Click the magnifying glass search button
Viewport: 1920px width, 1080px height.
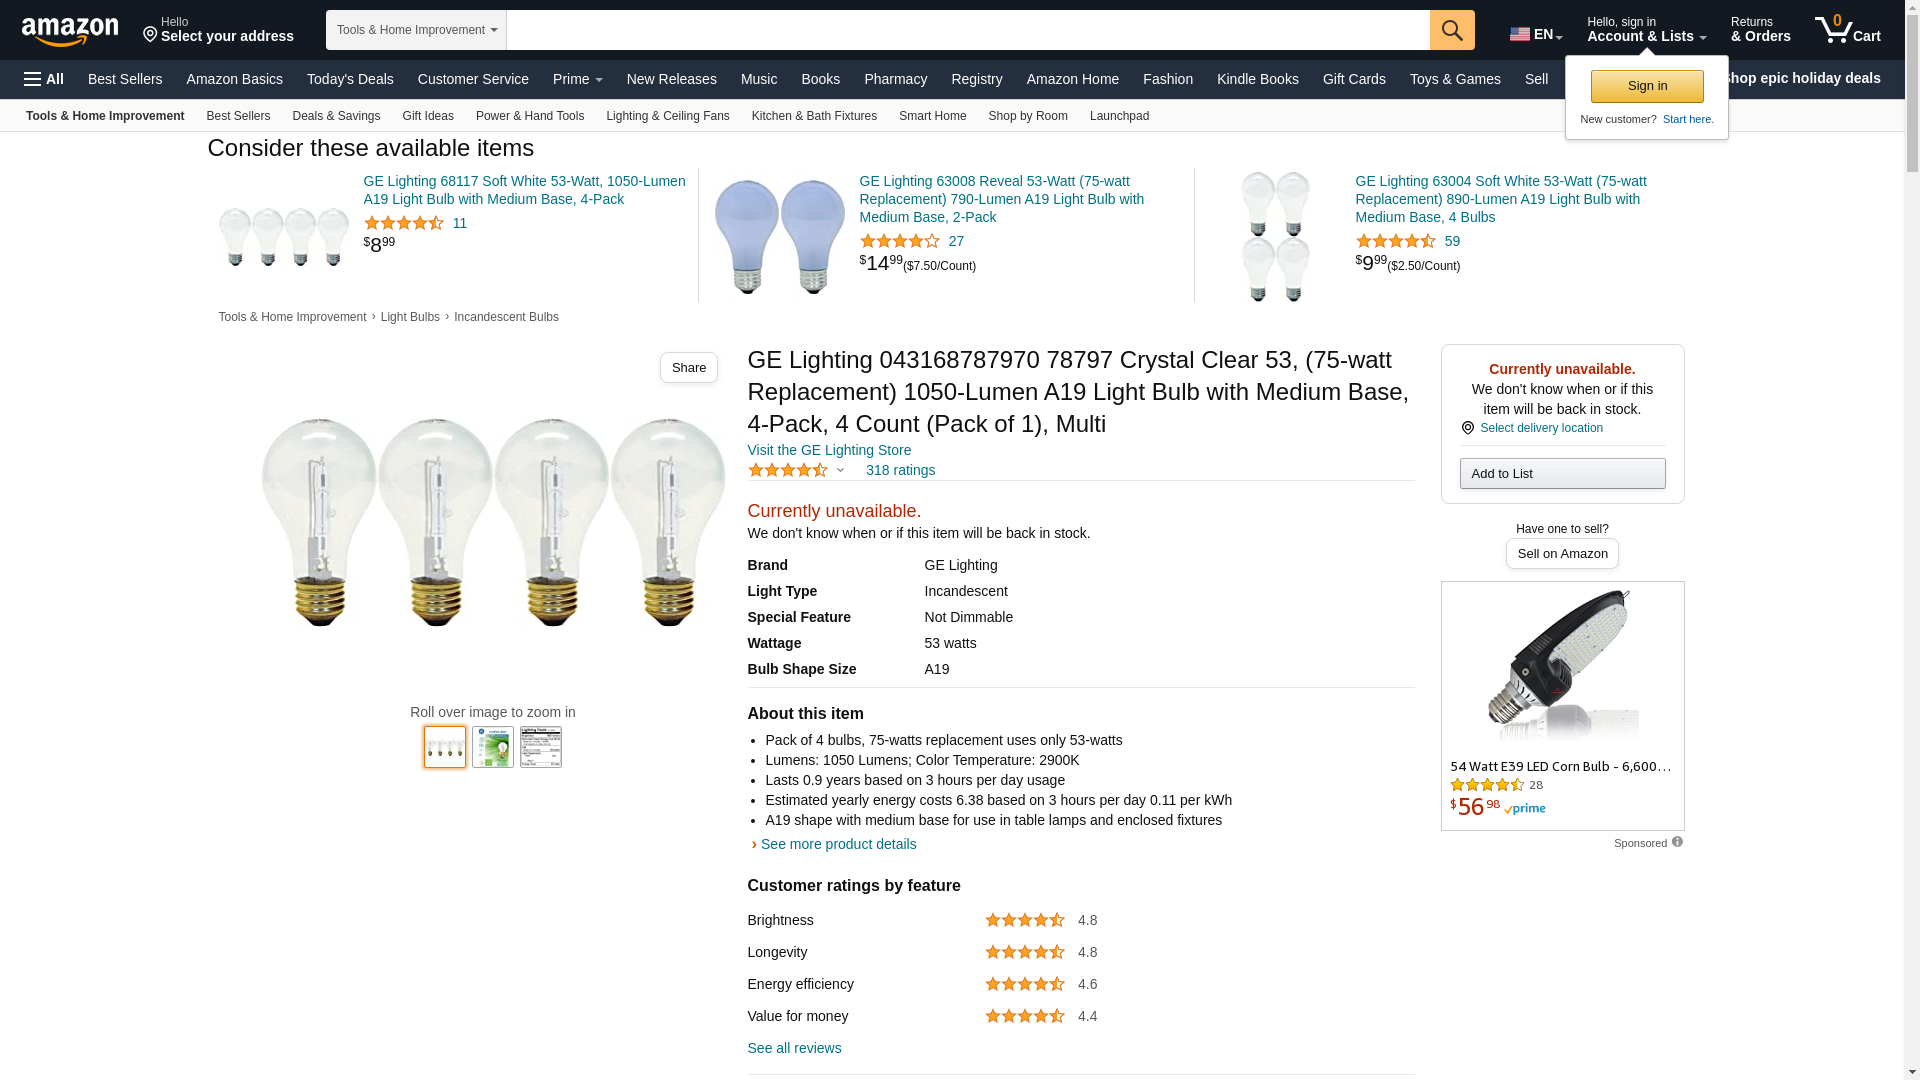pyautogui.click(x=1452, y=30)
